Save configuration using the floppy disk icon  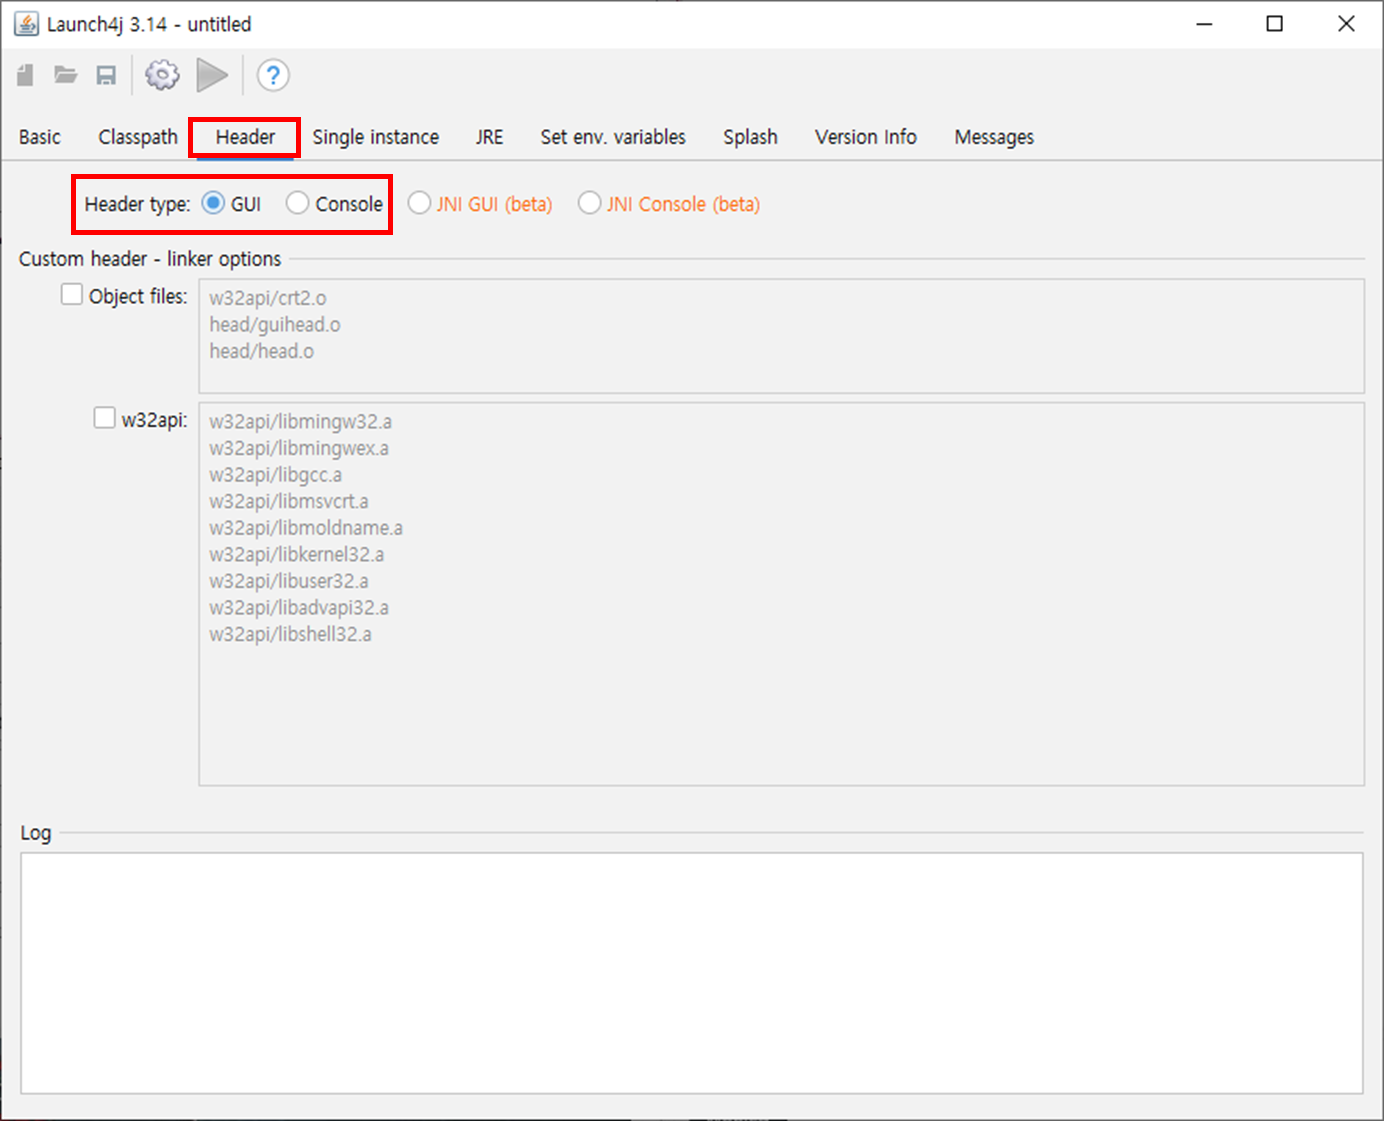point(106,75)
